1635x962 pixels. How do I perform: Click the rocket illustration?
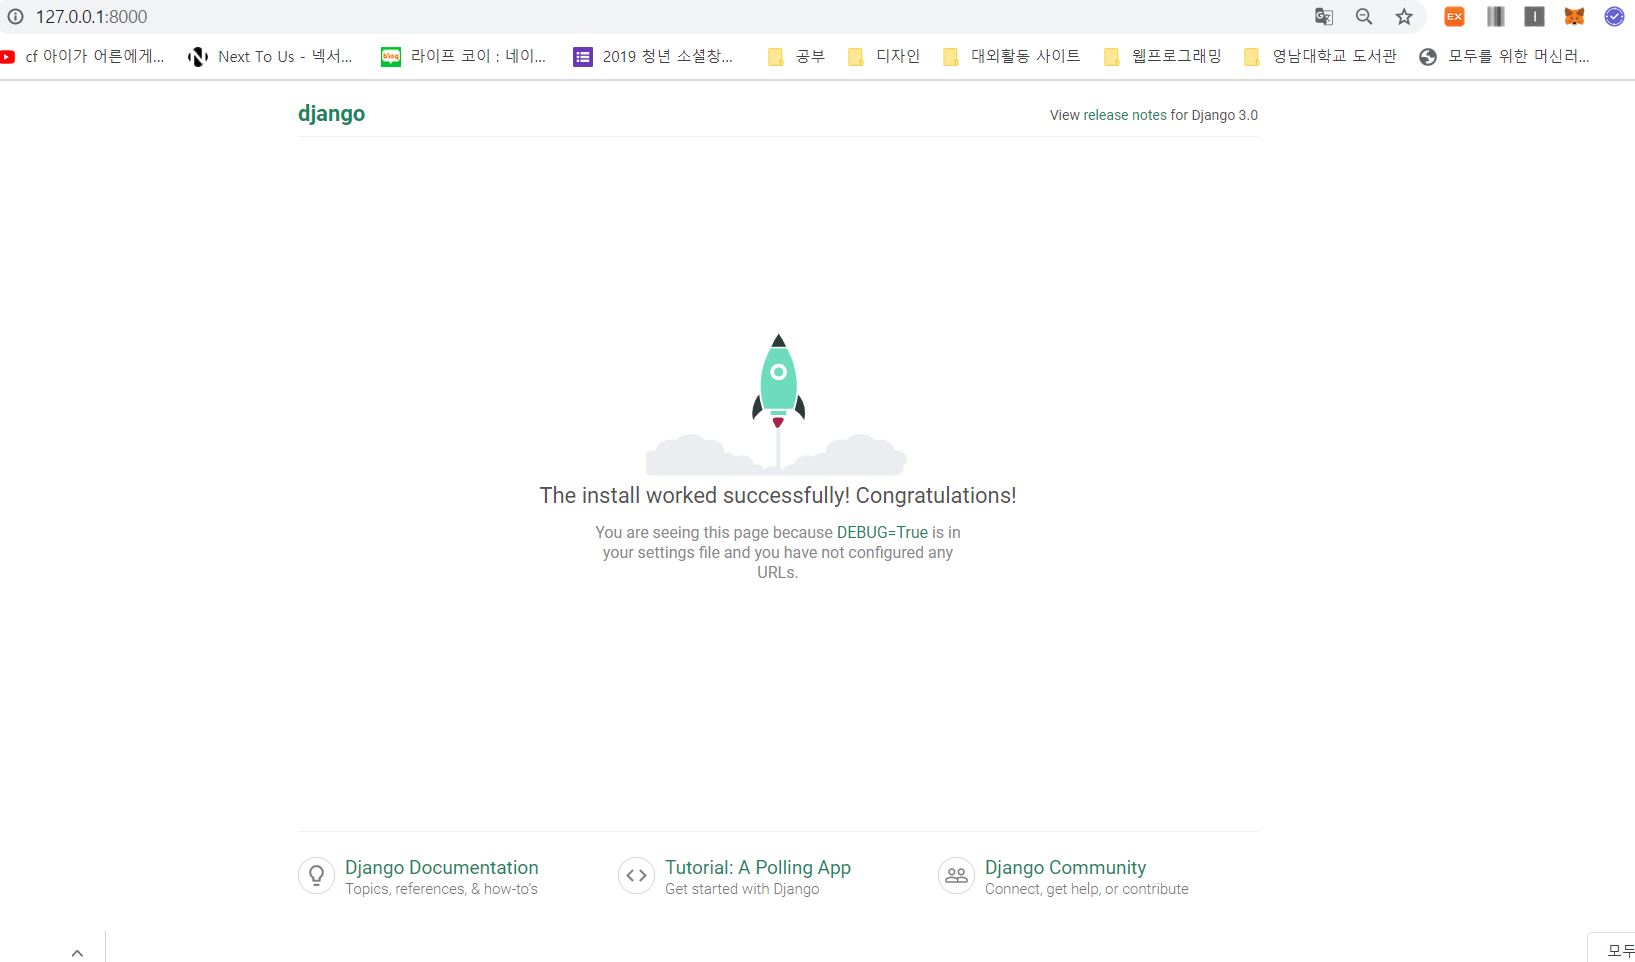coord(778,404)
